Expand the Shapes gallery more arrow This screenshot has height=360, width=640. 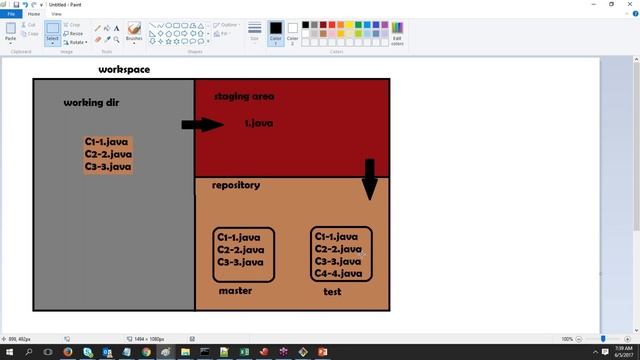[x=208, y=41]
